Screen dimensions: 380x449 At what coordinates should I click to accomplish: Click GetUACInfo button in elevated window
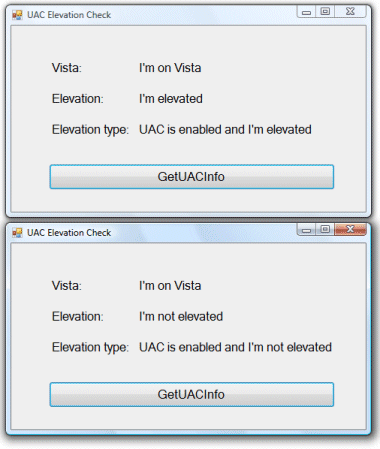coord(192,177)
